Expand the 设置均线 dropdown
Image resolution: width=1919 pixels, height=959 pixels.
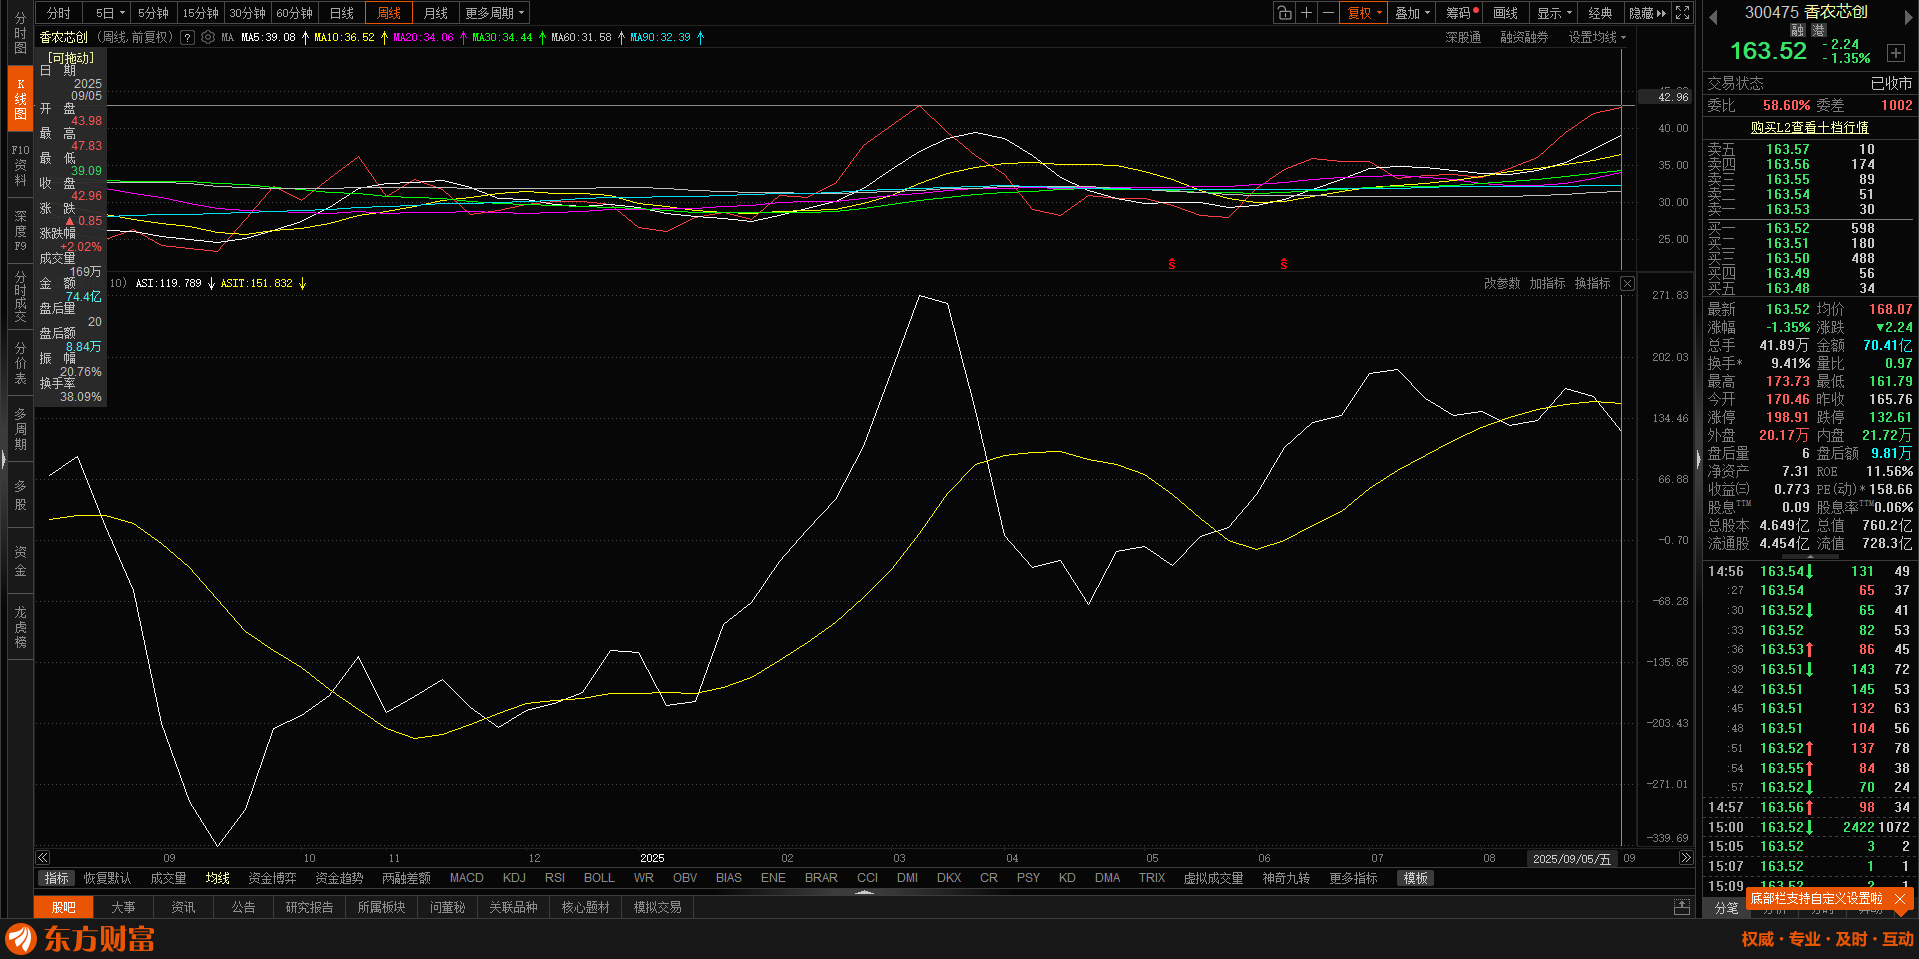1596,38
